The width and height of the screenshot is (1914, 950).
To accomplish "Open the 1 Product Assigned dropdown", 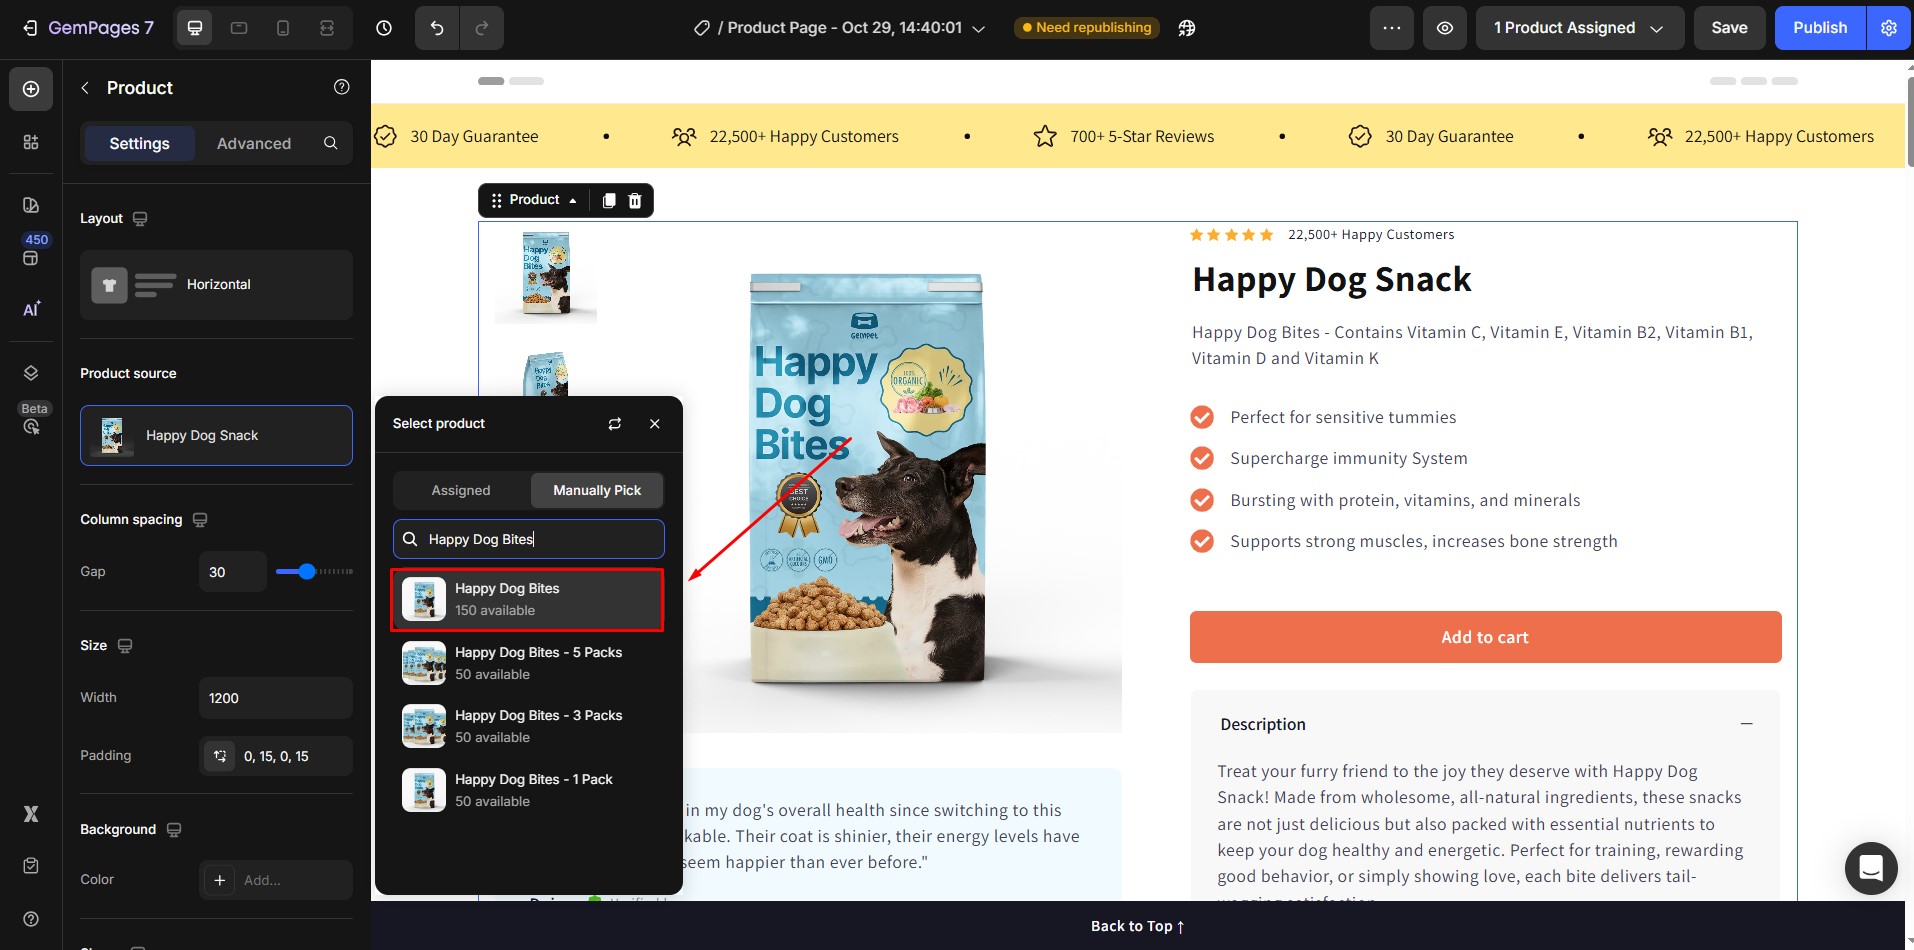I will 1578,28.
